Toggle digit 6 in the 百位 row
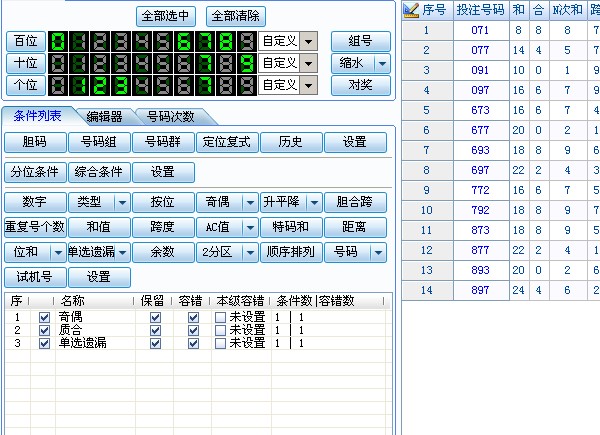 [184, 41]
